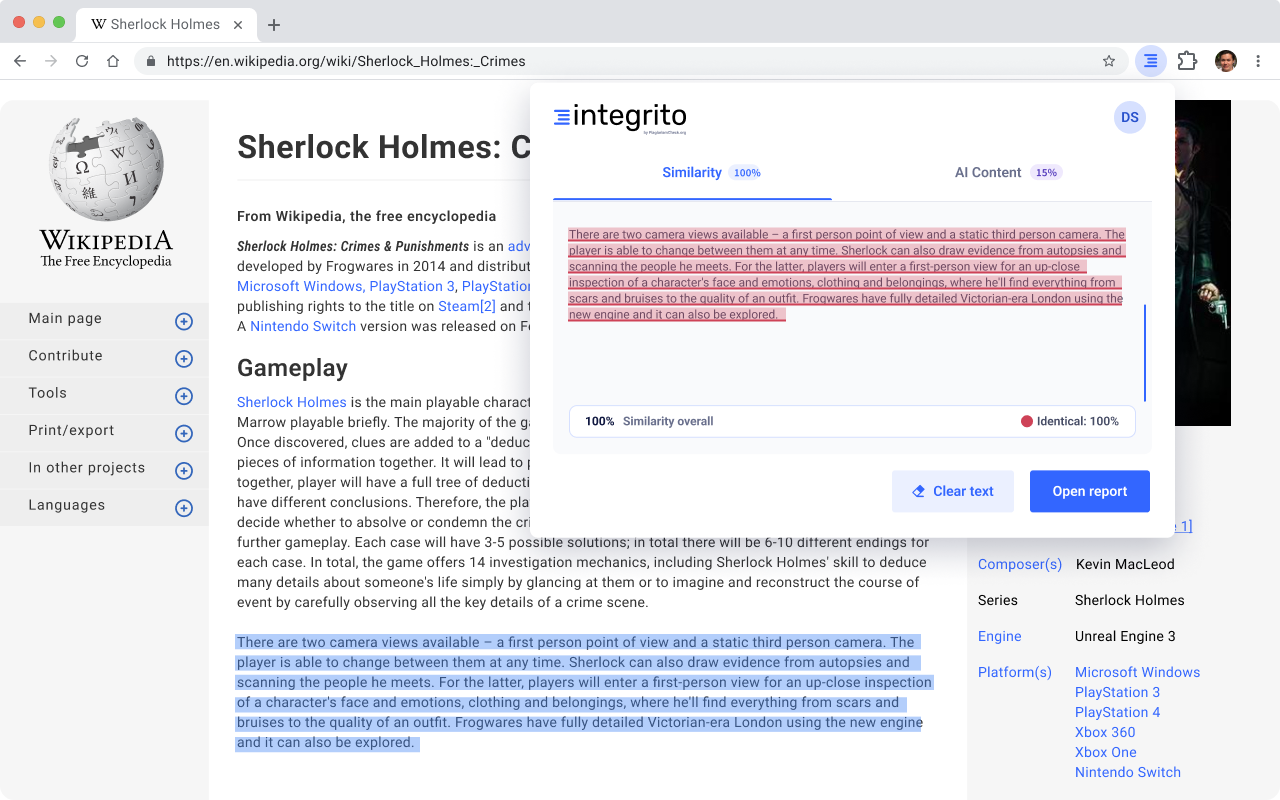Image resolution: width=1280 pixels, height=800 pixels.
Task: Click the Integrito extension icon in toolbar
Action: [1151, 61]
